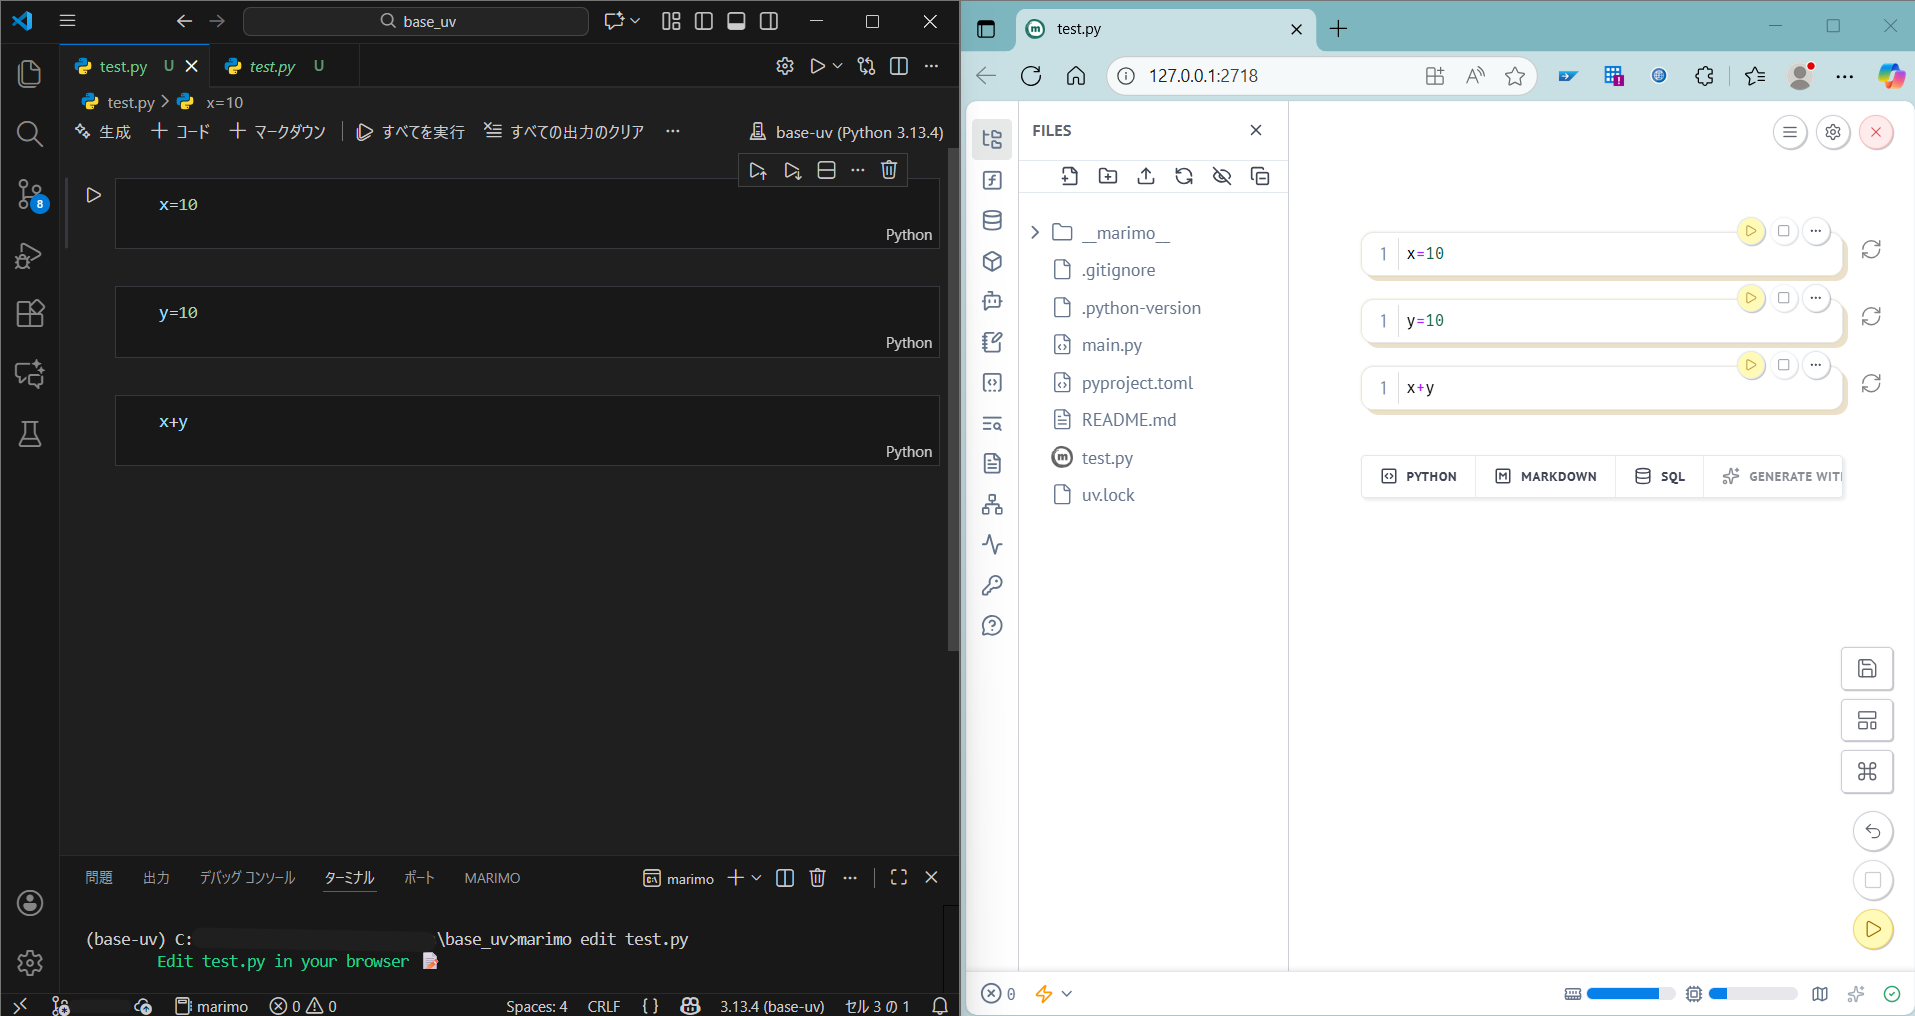Switch to the MARIMO panel tab
Image resolution: width=1915 pixels, height=1016 pixels.
pyautogui.click(x=491, y=878)
